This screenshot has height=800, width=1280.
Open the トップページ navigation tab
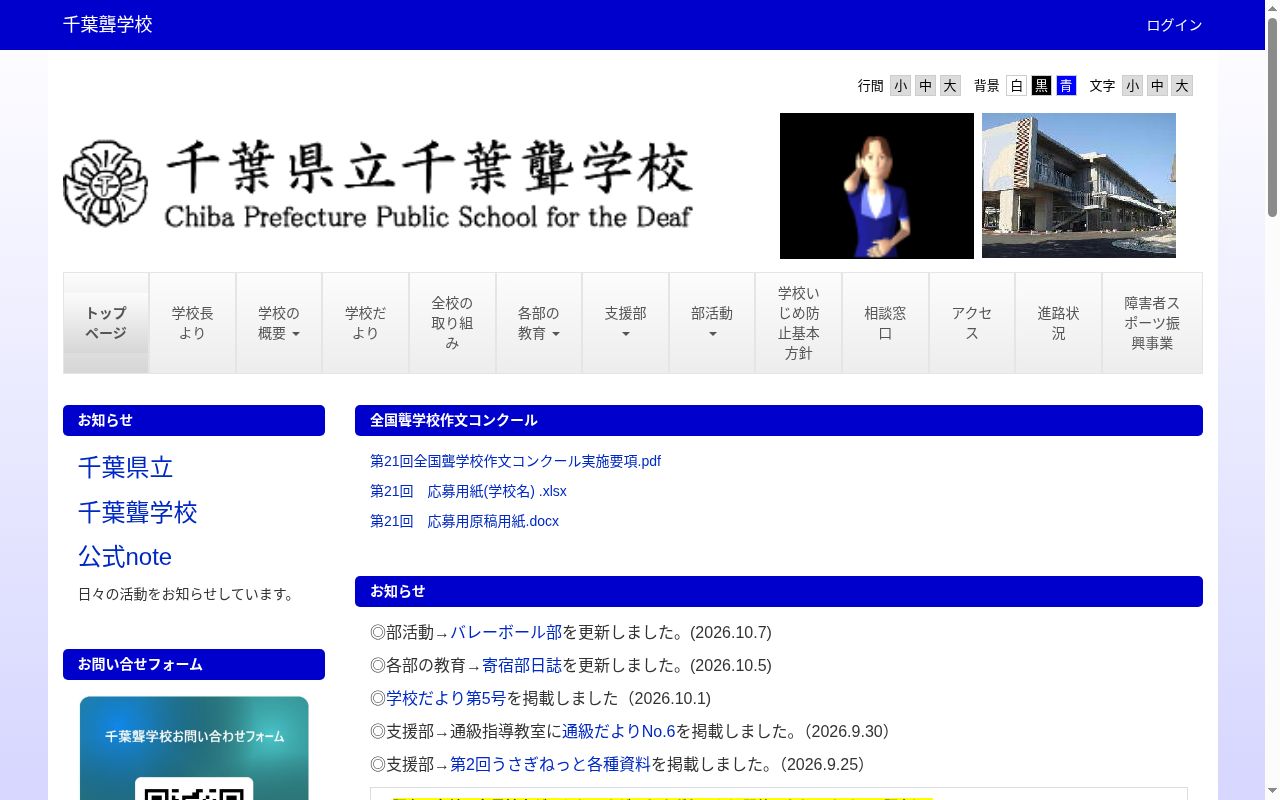106,323
